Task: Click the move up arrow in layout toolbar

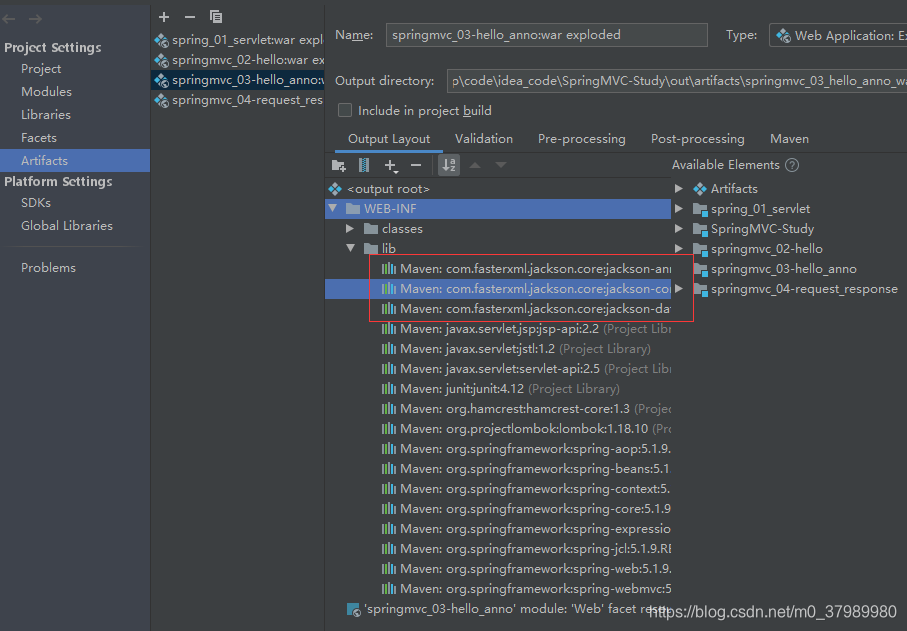Action: tap(475, 165)
